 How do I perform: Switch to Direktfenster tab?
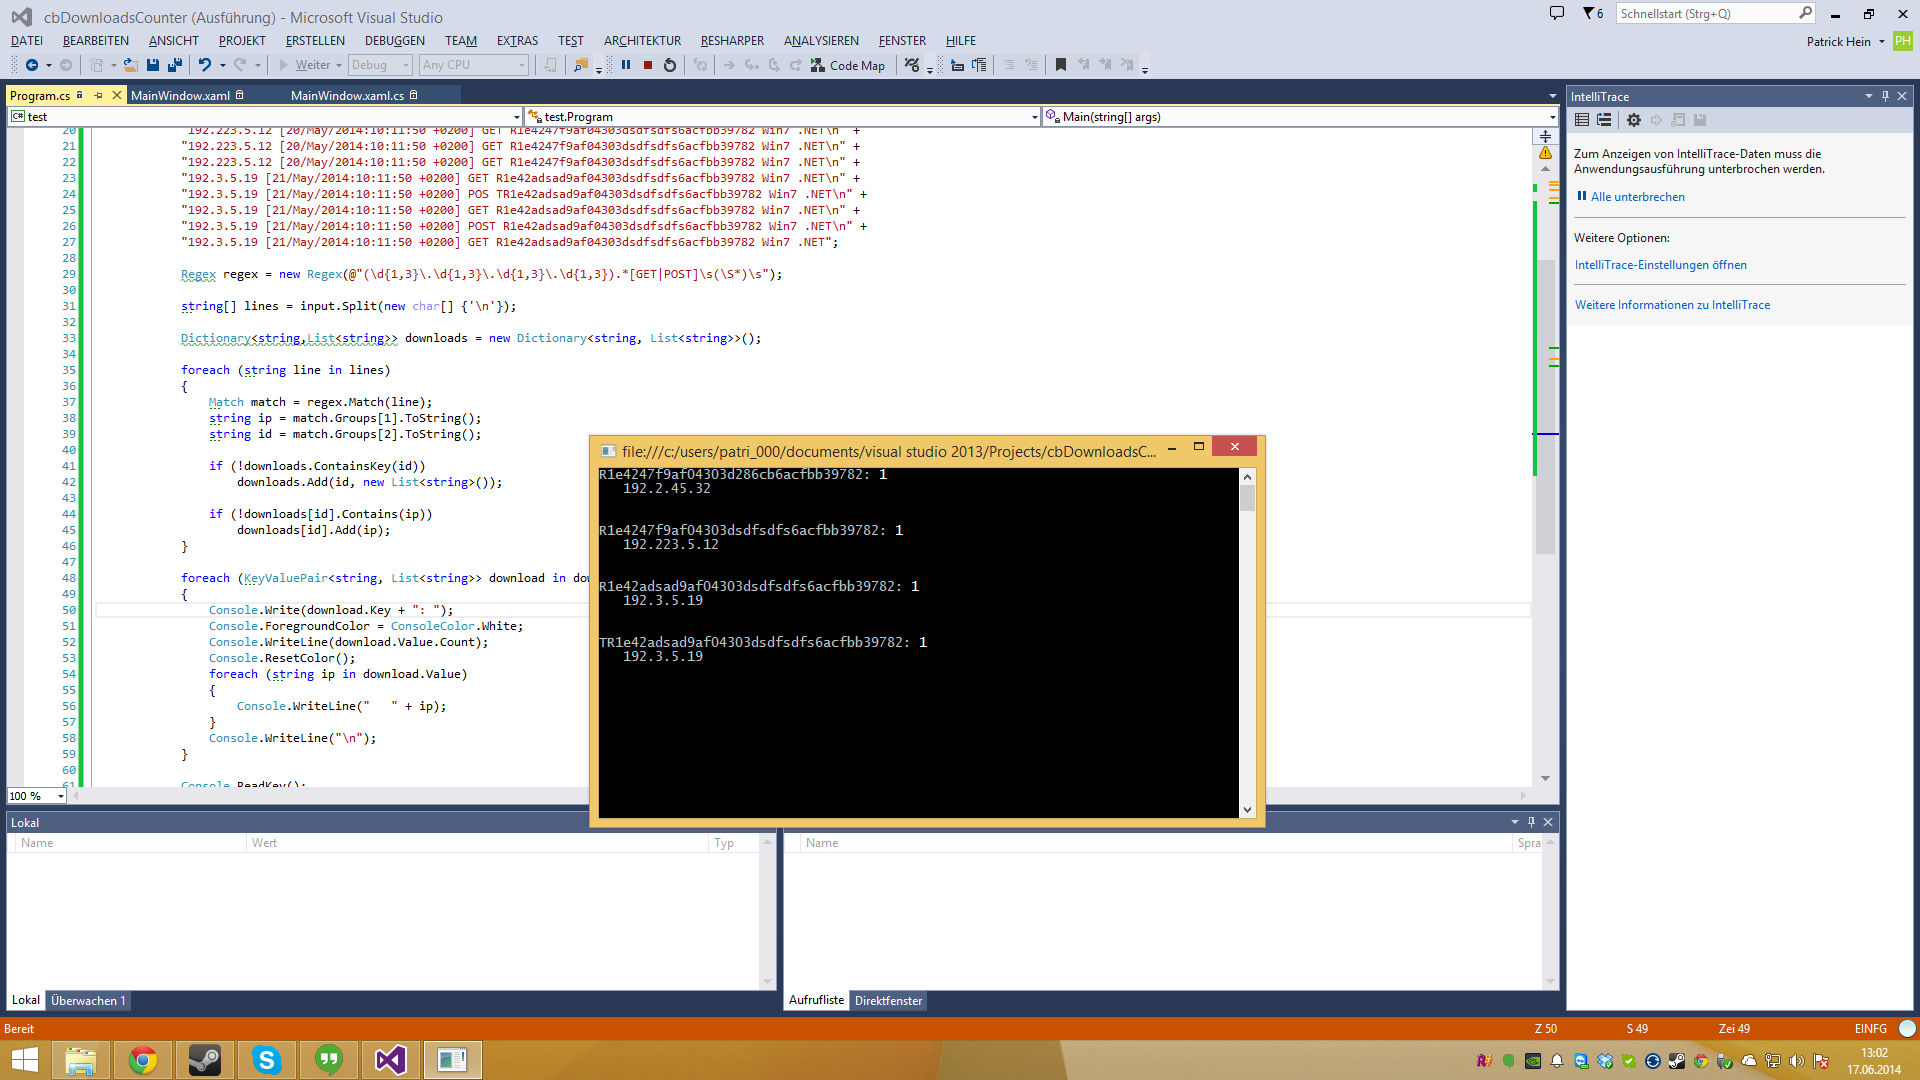pos(888,1001)
